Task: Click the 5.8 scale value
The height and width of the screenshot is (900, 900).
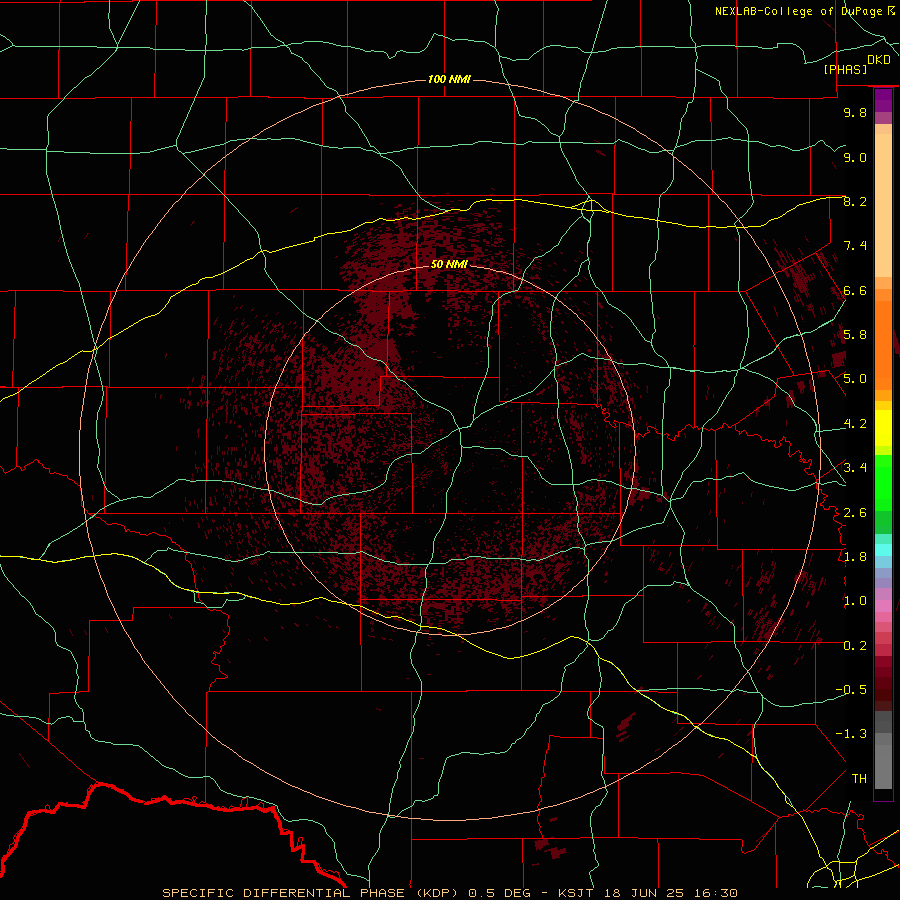Action: point(855,335)
